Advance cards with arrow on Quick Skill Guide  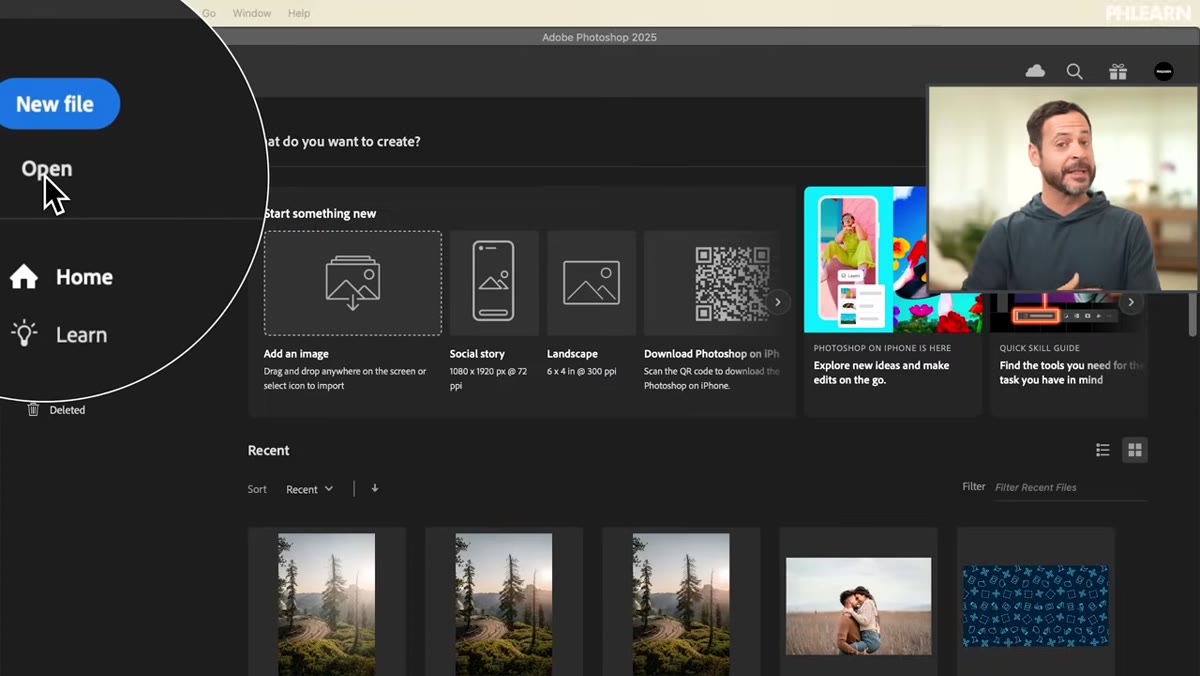pyautogui.click(x=1131, y=302)
